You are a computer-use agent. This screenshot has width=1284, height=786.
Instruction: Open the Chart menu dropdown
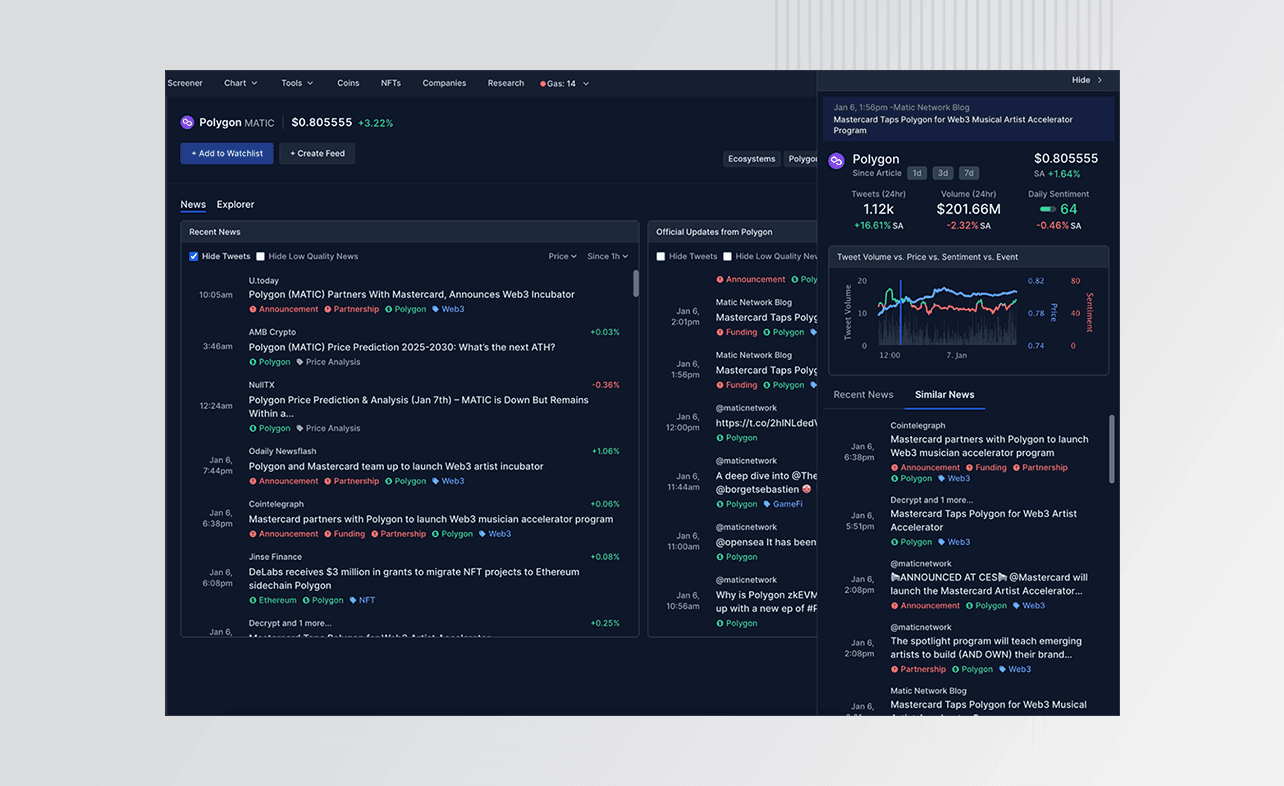coord(241,83)
